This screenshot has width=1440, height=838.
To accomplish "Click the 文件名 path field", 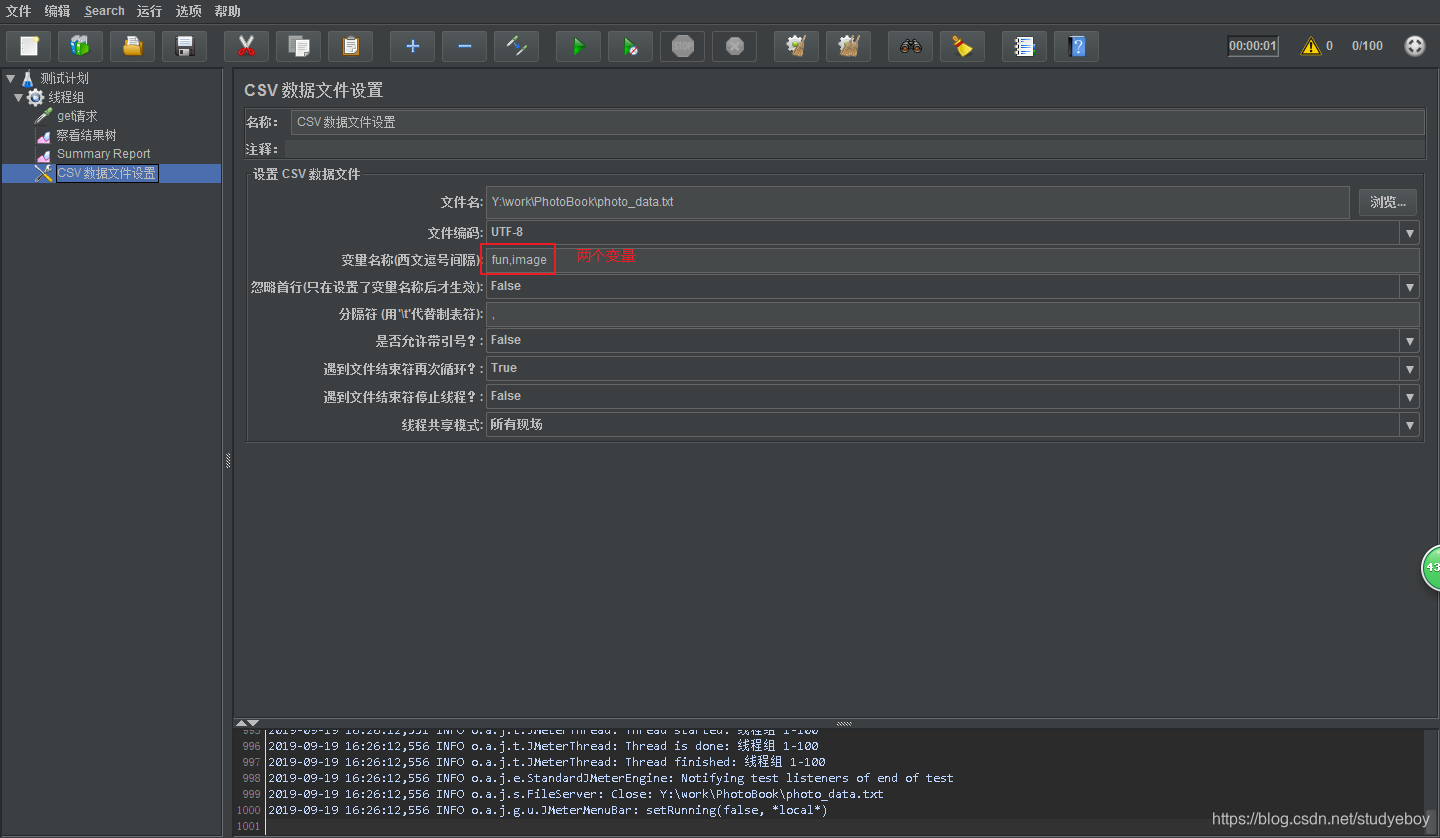I will point(918,202).
